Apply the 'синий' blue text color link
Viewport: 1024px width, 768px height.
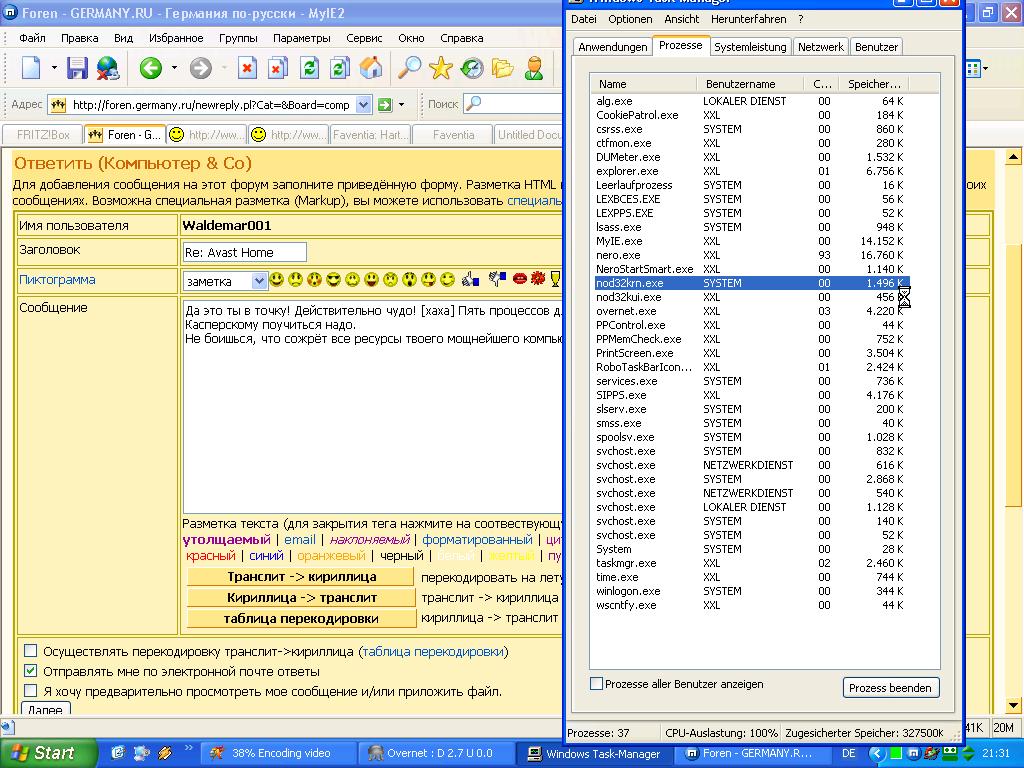[x=266, y=556]
